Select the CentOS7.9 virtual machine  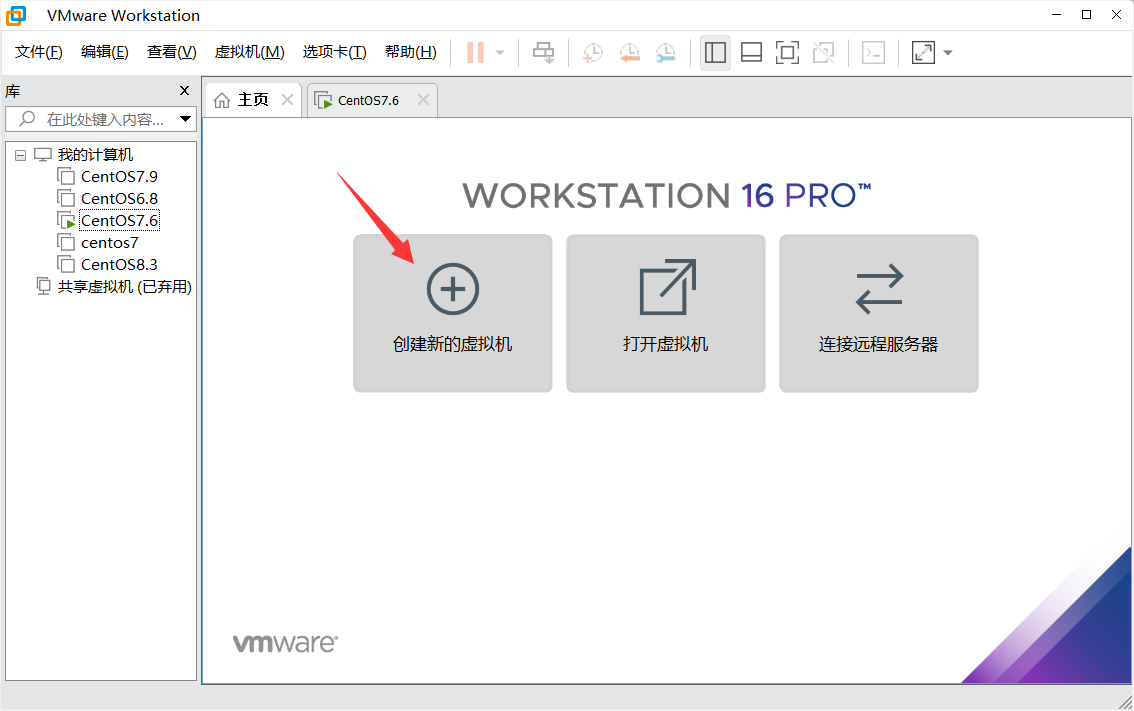click(119, 176)
